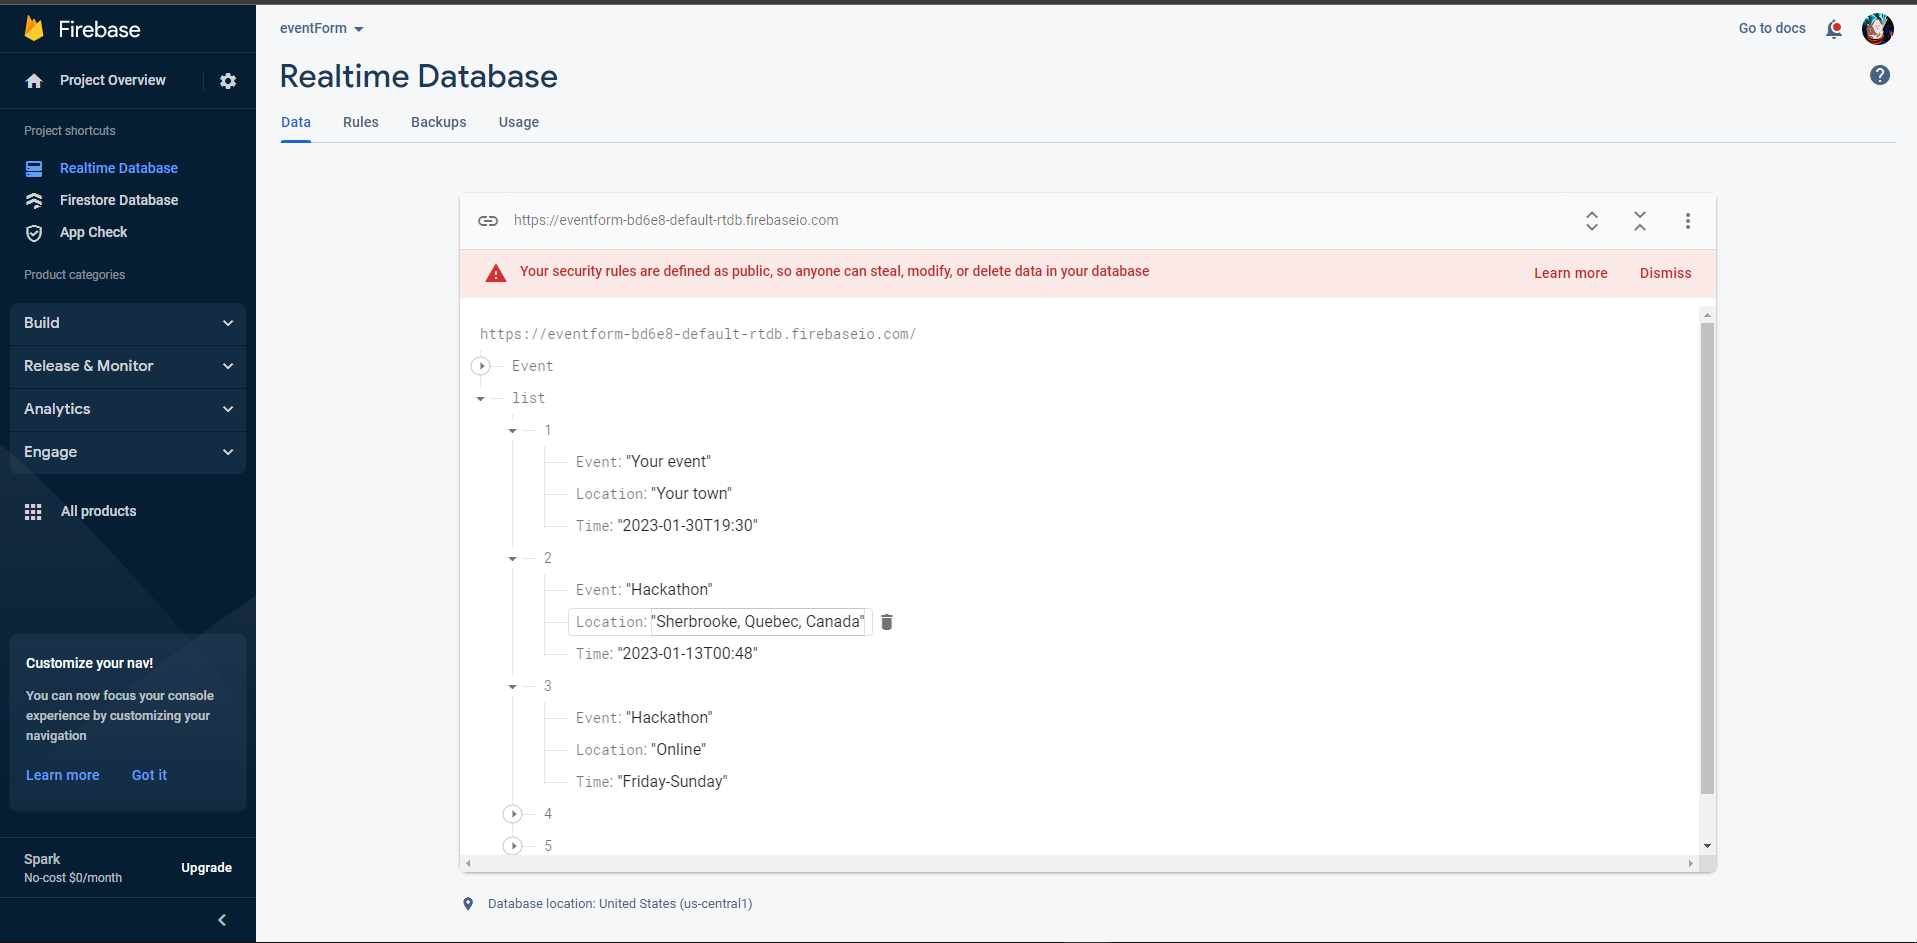This screenshot has height=943, width=1917.
Task: Click Go to docs link
Action: click(x=1772, y=28)
